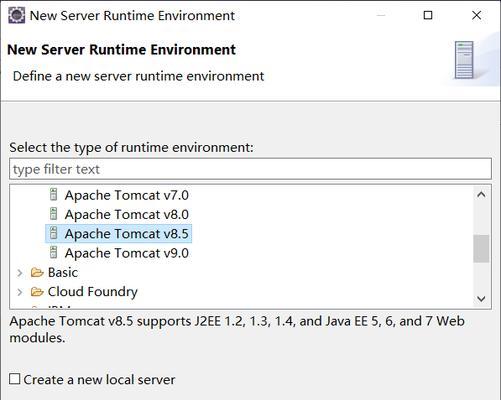
Task: Expand the Cloud Foundry tree node
Action: coord(20,292)
